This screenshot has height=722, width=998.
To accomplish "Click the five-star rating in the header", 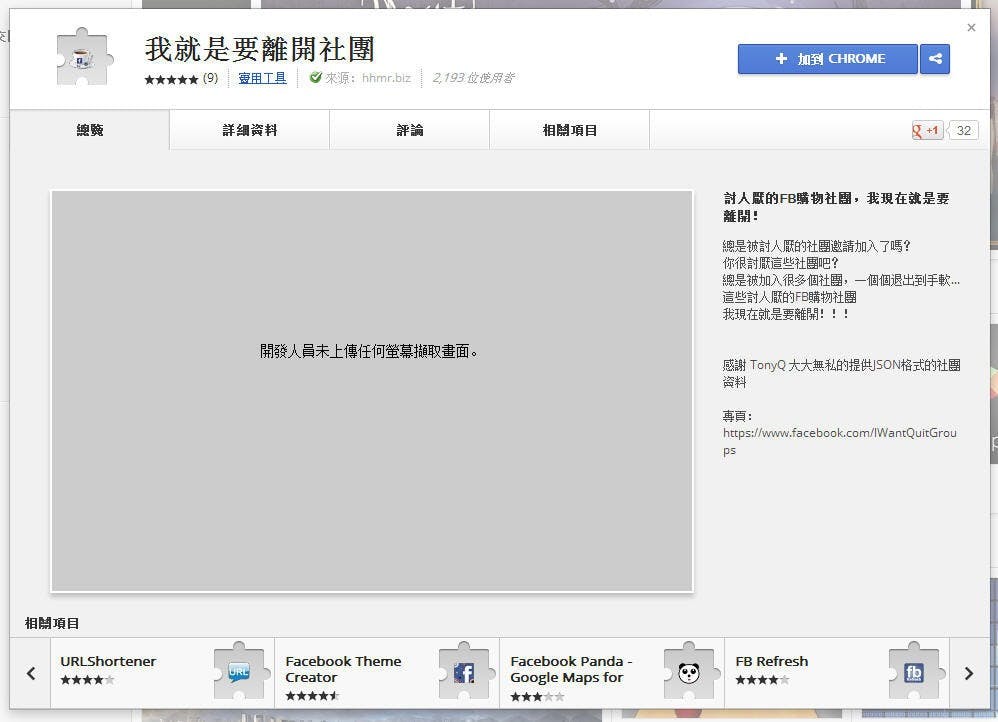I will (171, 79).
